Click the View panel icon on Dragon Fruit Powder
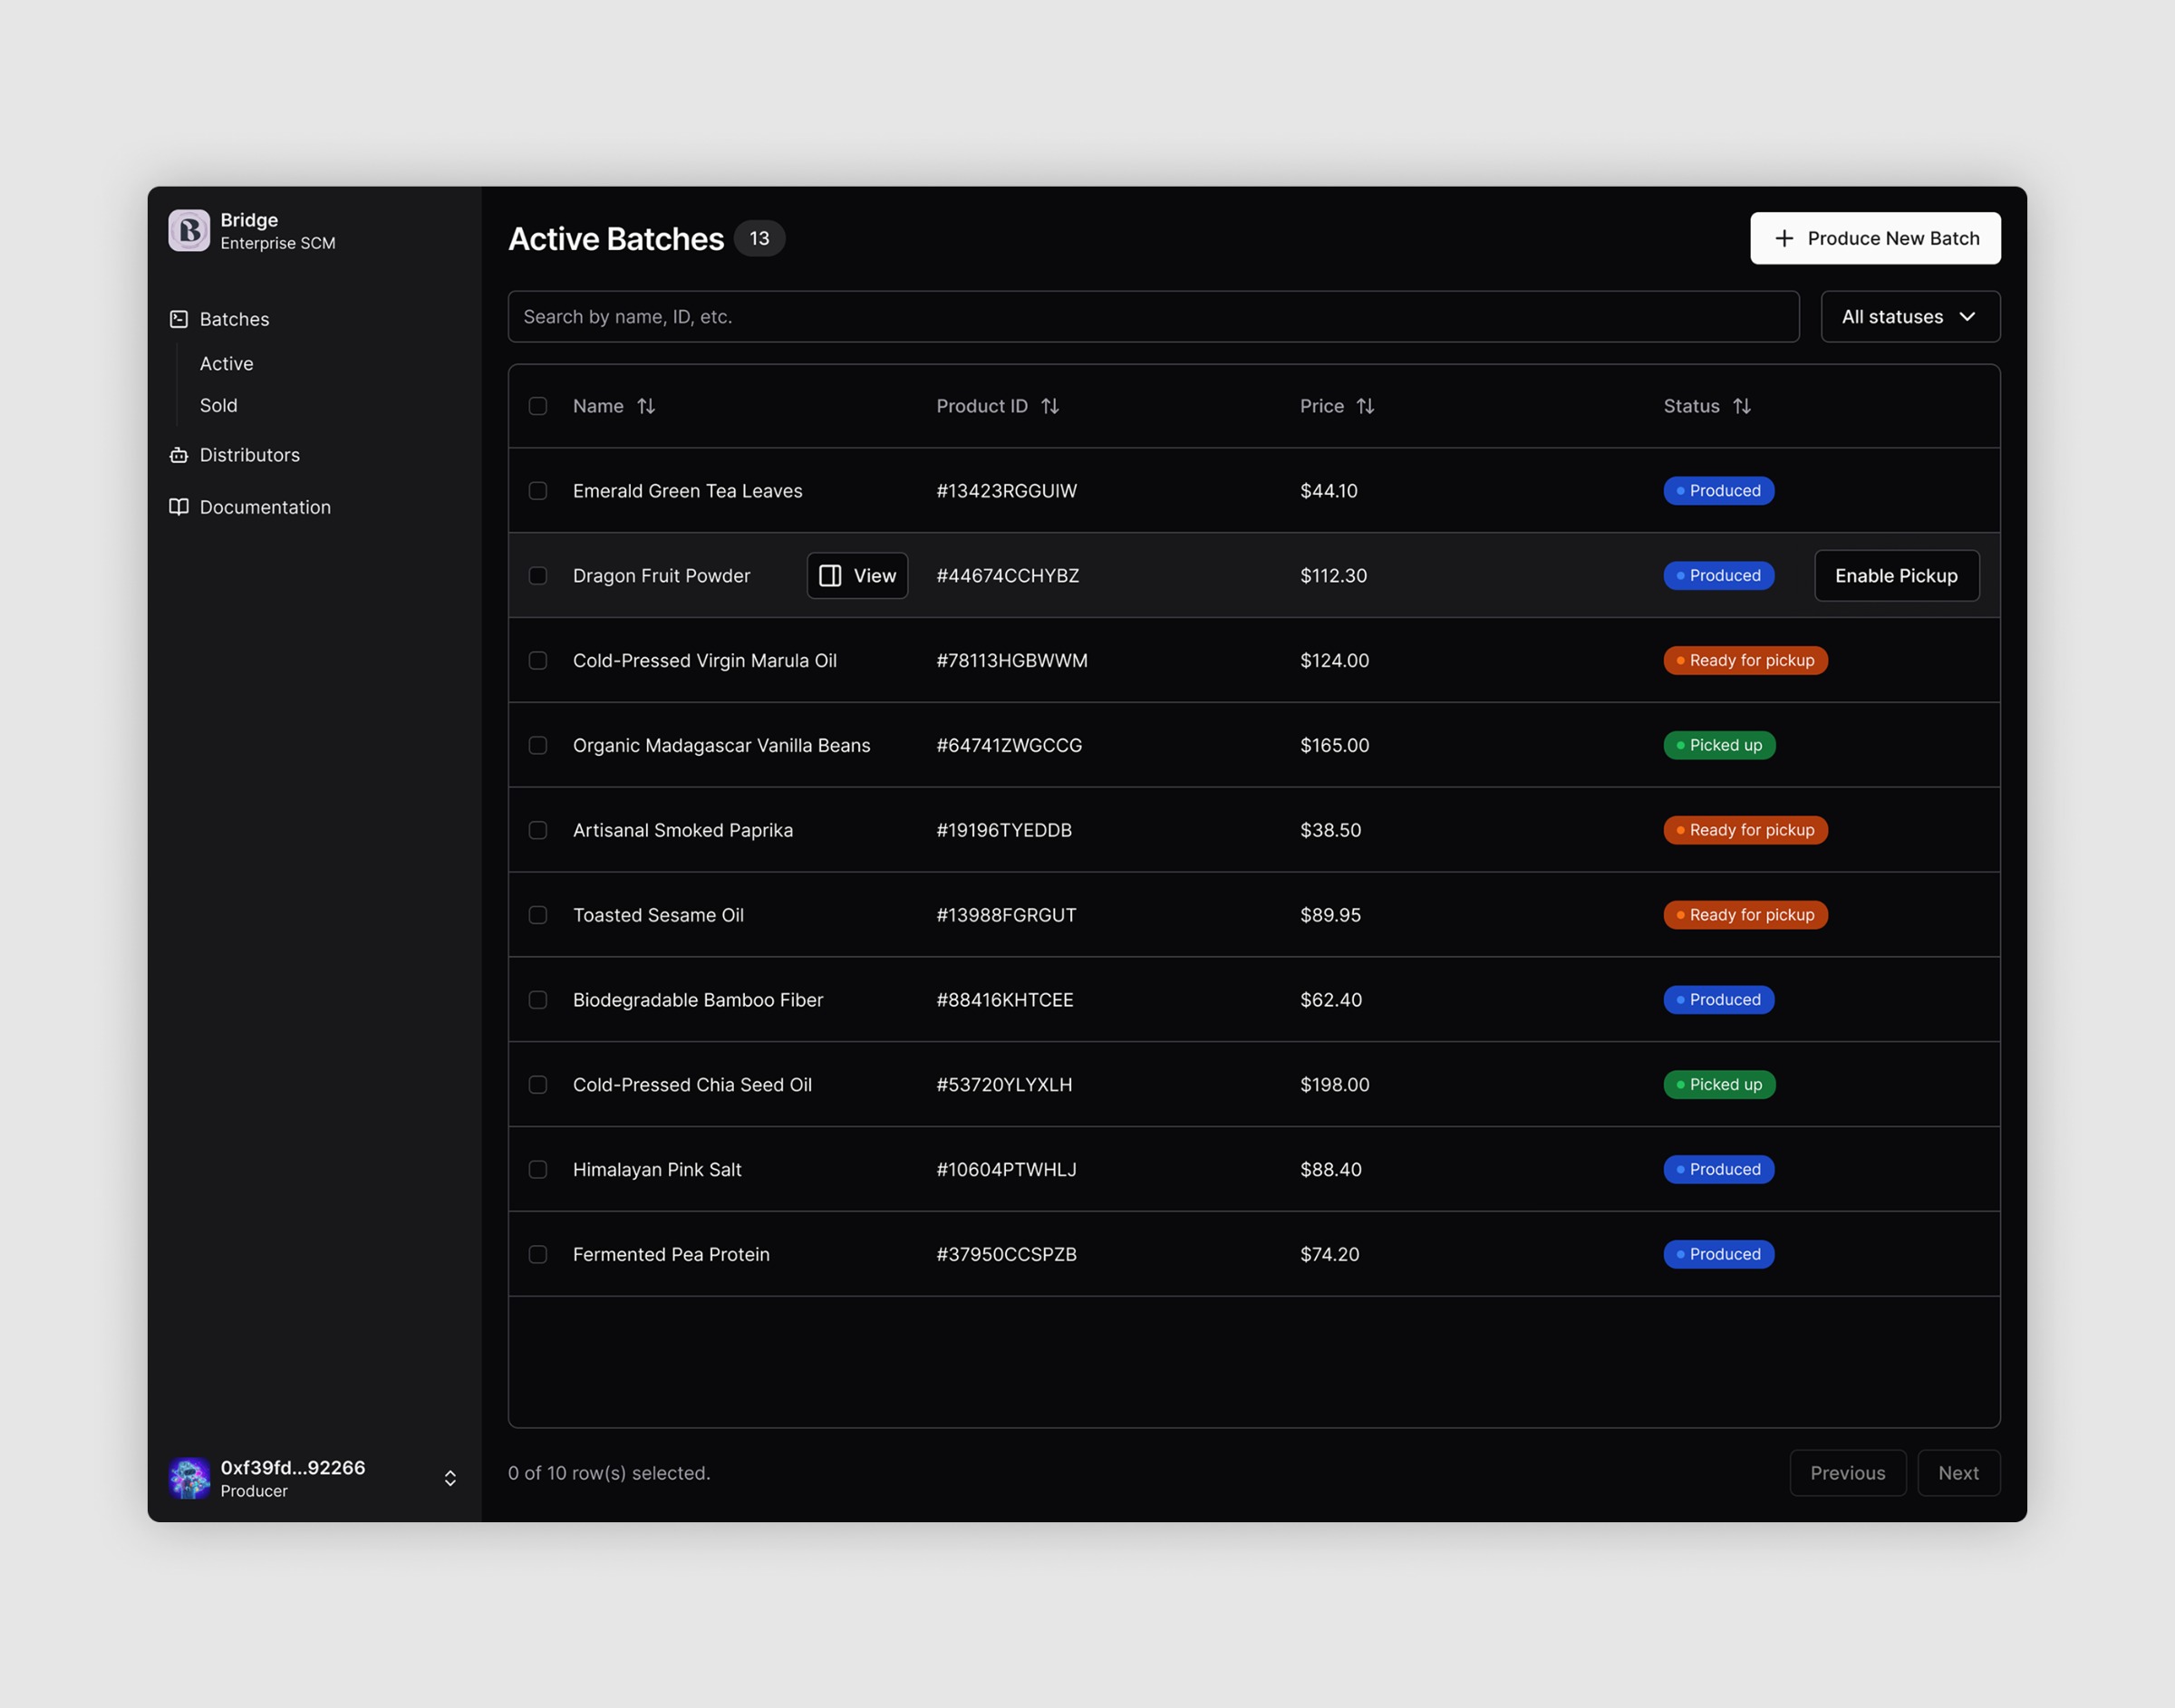Image resolution: width=2175 pixels, height=1708 pixels. (x=831, y=575)
